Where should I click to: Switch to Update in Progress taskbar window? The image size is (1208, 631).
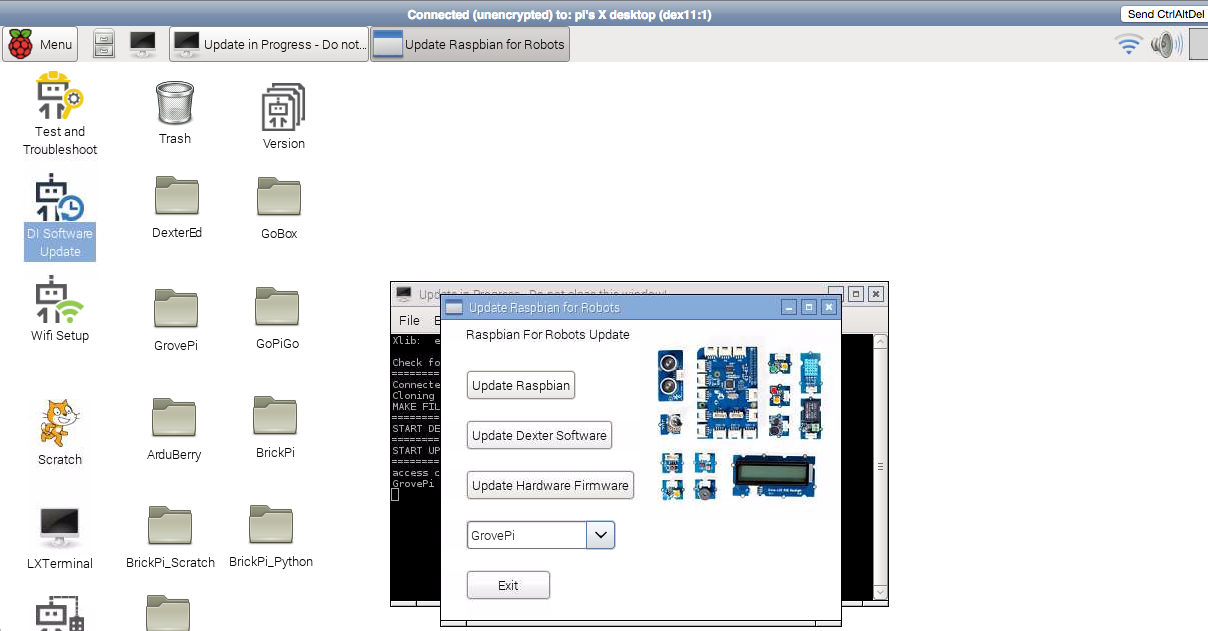[x=269, y=44]
